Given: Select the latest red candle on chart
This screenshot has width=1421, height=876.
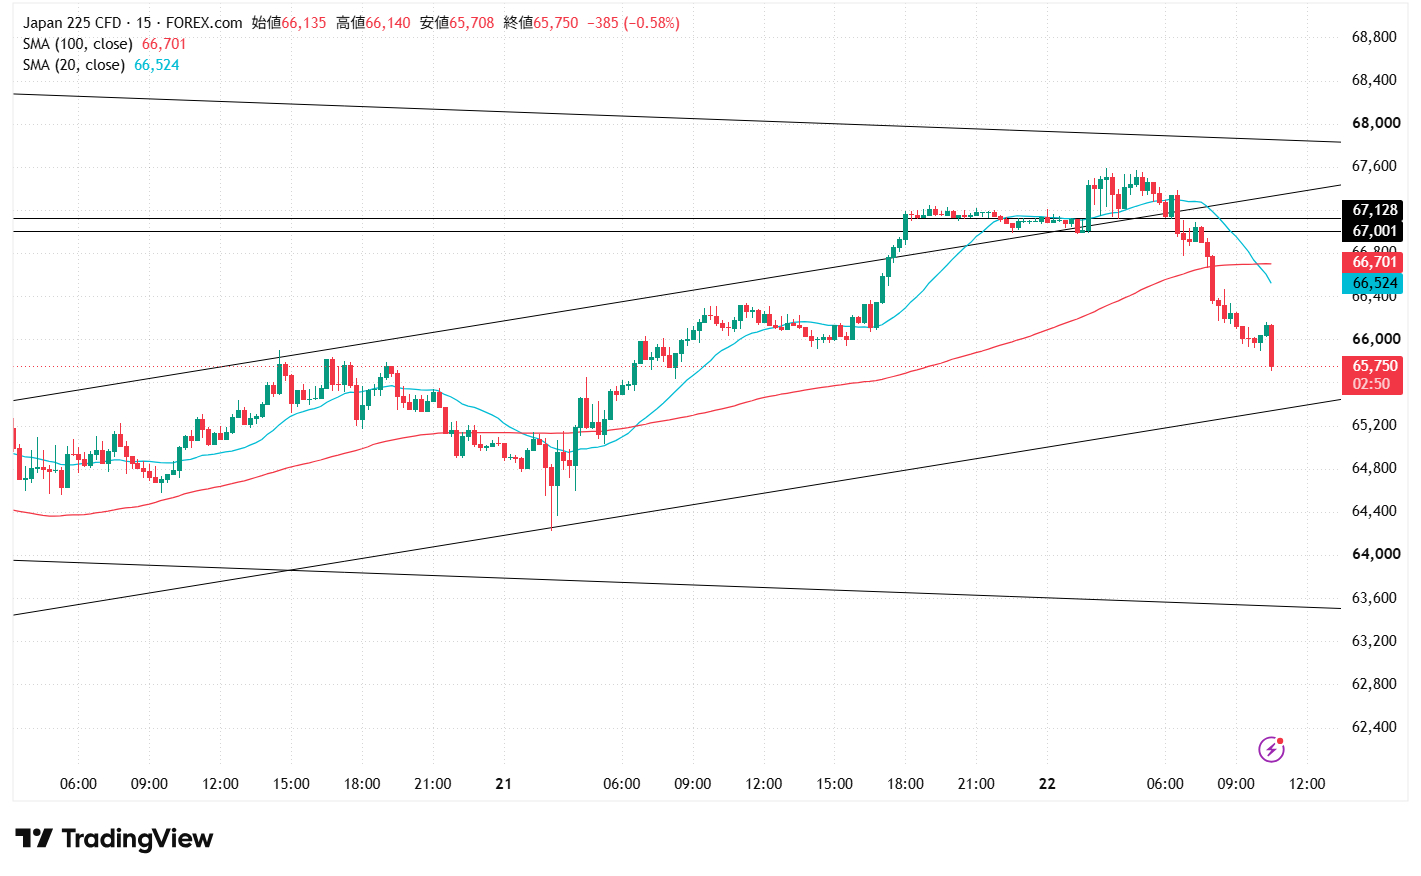Looking at the screenshot, I should pyautogui.click(x=1272, y=346).
